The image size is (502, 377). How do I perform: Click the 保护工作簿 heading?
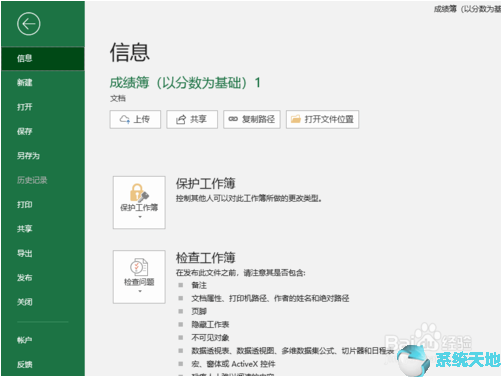(206, 184)
